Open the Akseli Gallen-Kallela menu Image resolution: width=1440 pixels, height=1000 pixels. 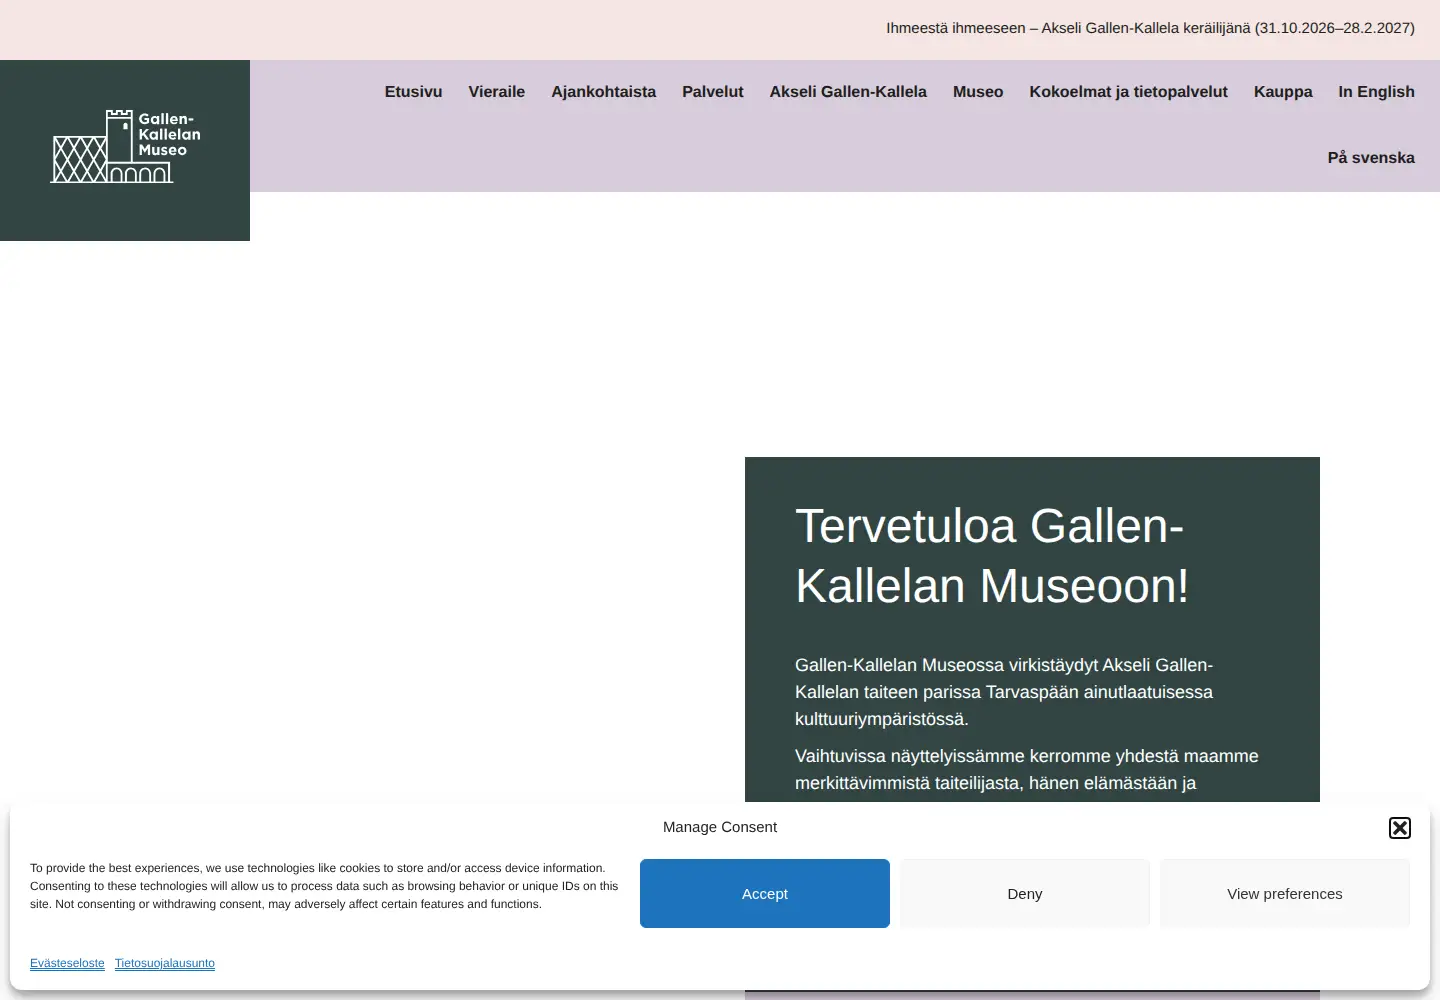pos(848,92)
